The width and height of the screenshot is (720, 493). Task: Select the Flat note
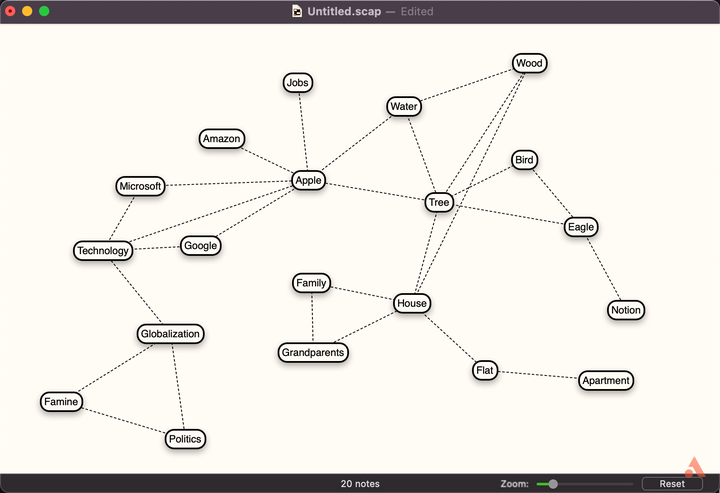tap(485, 370)
